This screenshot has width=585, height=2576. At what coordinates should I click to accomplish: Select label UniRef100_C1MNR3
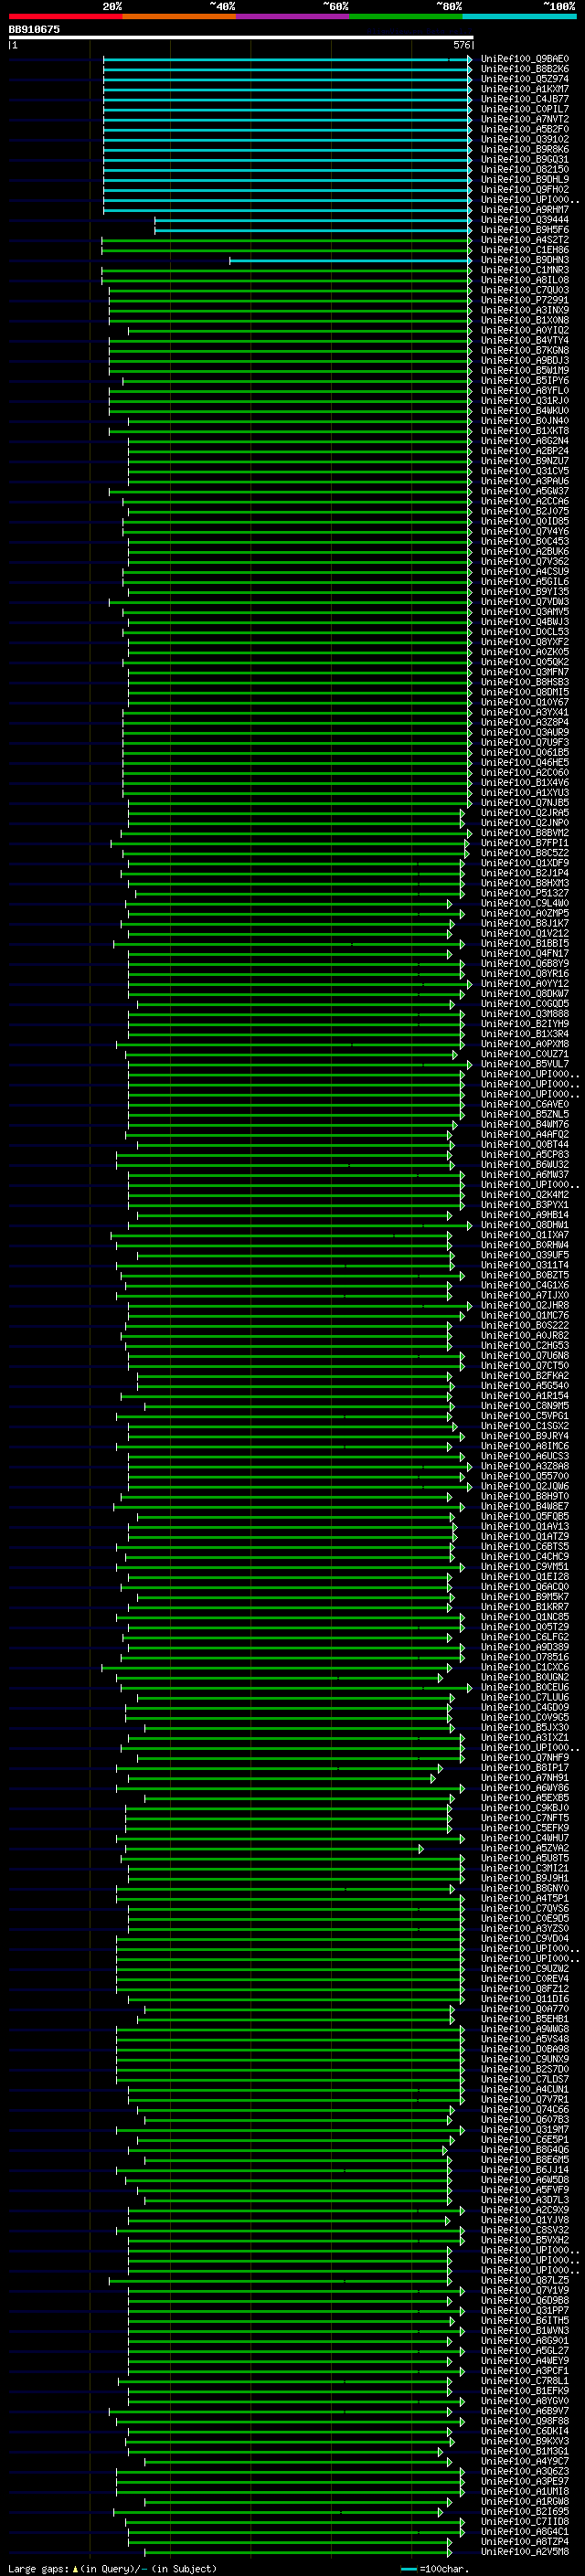525,270
